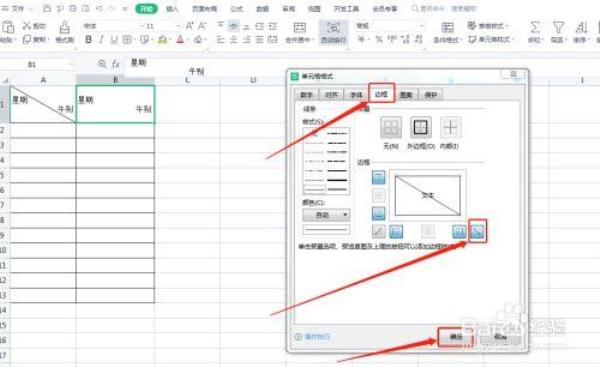Expand the Name Box dropdown showing B1
Screen dimensions: 600x367
pos(72,64)
